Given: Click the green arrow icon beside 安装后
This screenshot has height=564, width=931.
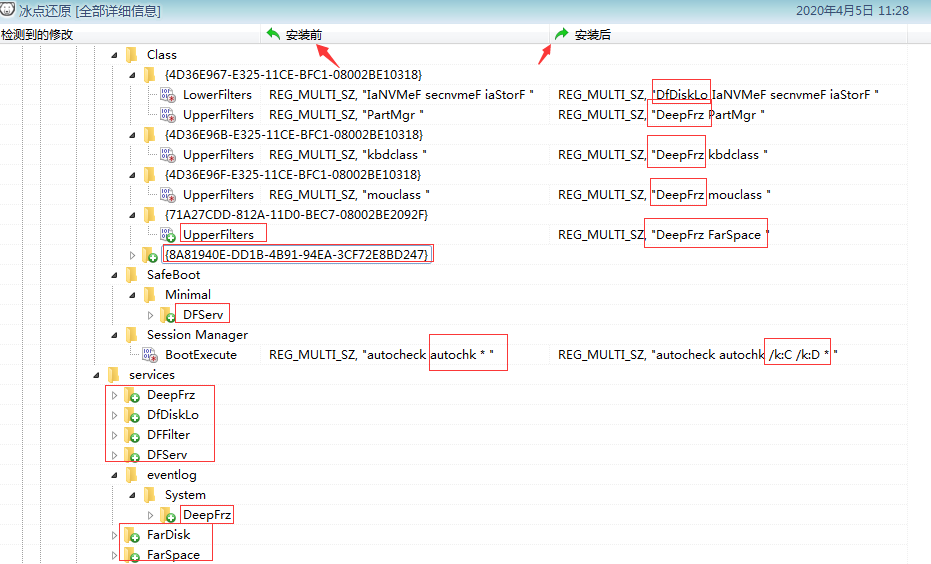Looking at the screenshot, I should pos(562,34).
